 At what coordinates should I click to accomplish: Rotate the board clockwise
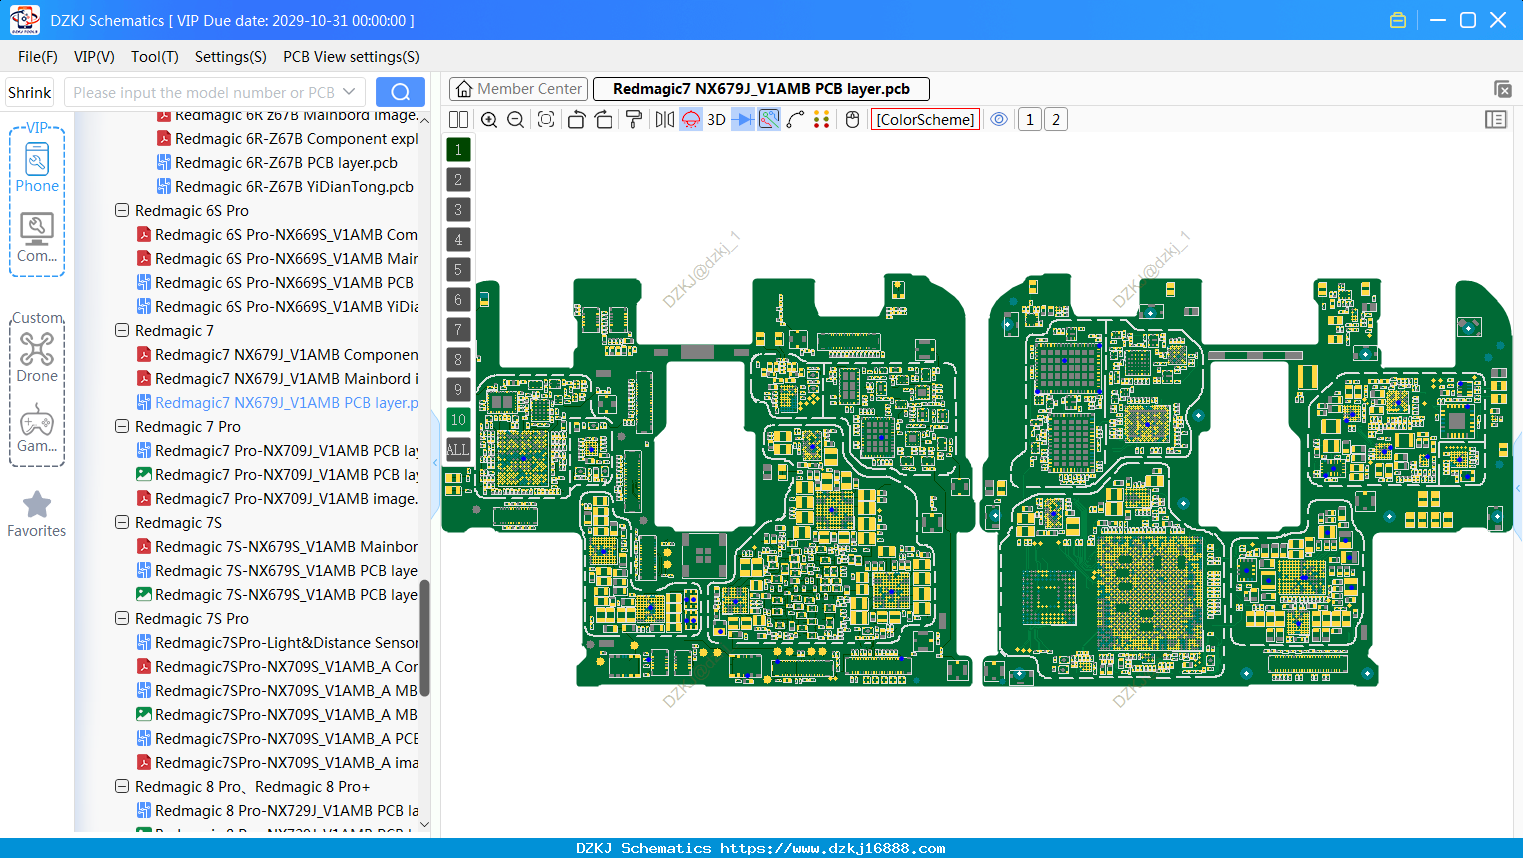(x=604, y=119)
